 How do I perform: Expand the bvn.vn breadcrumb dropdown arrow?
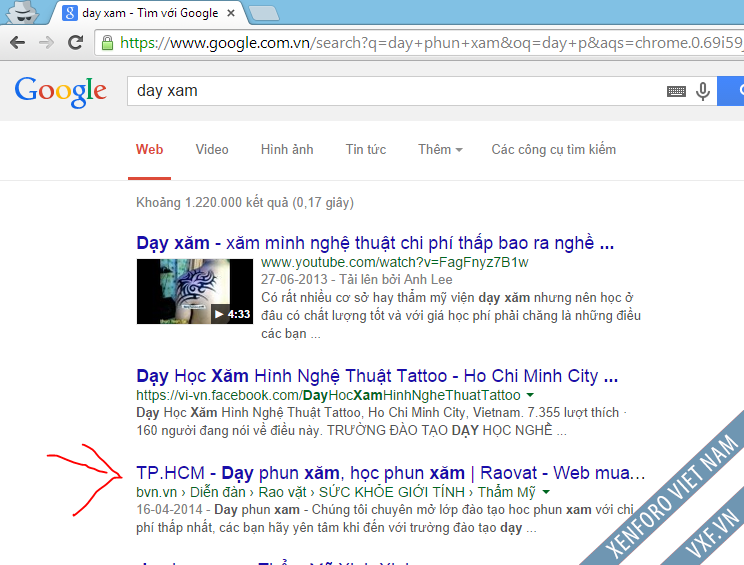546,492
